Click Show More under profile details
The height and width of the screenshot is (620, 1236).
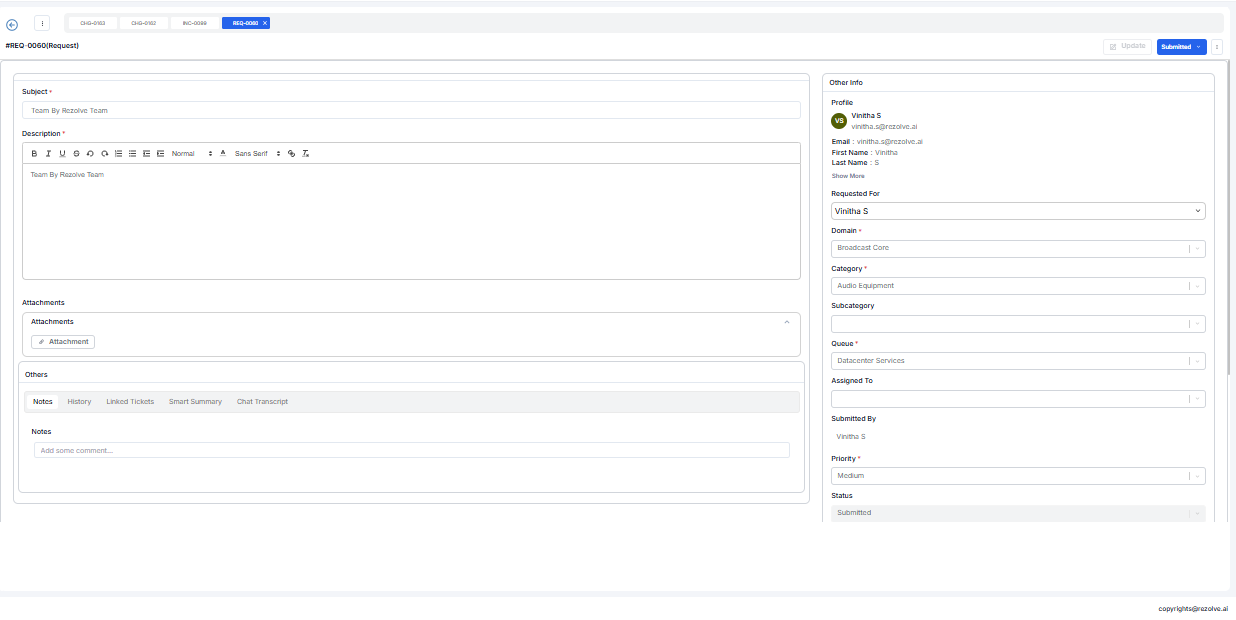848,176
